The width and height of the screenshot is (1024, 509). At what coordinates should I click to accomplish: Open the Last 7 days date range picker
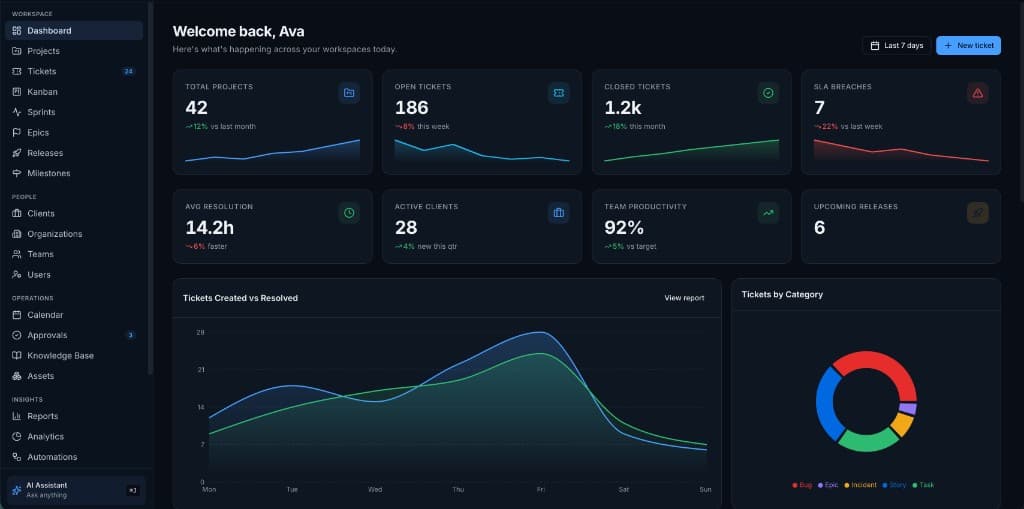(x=897, y=45)
